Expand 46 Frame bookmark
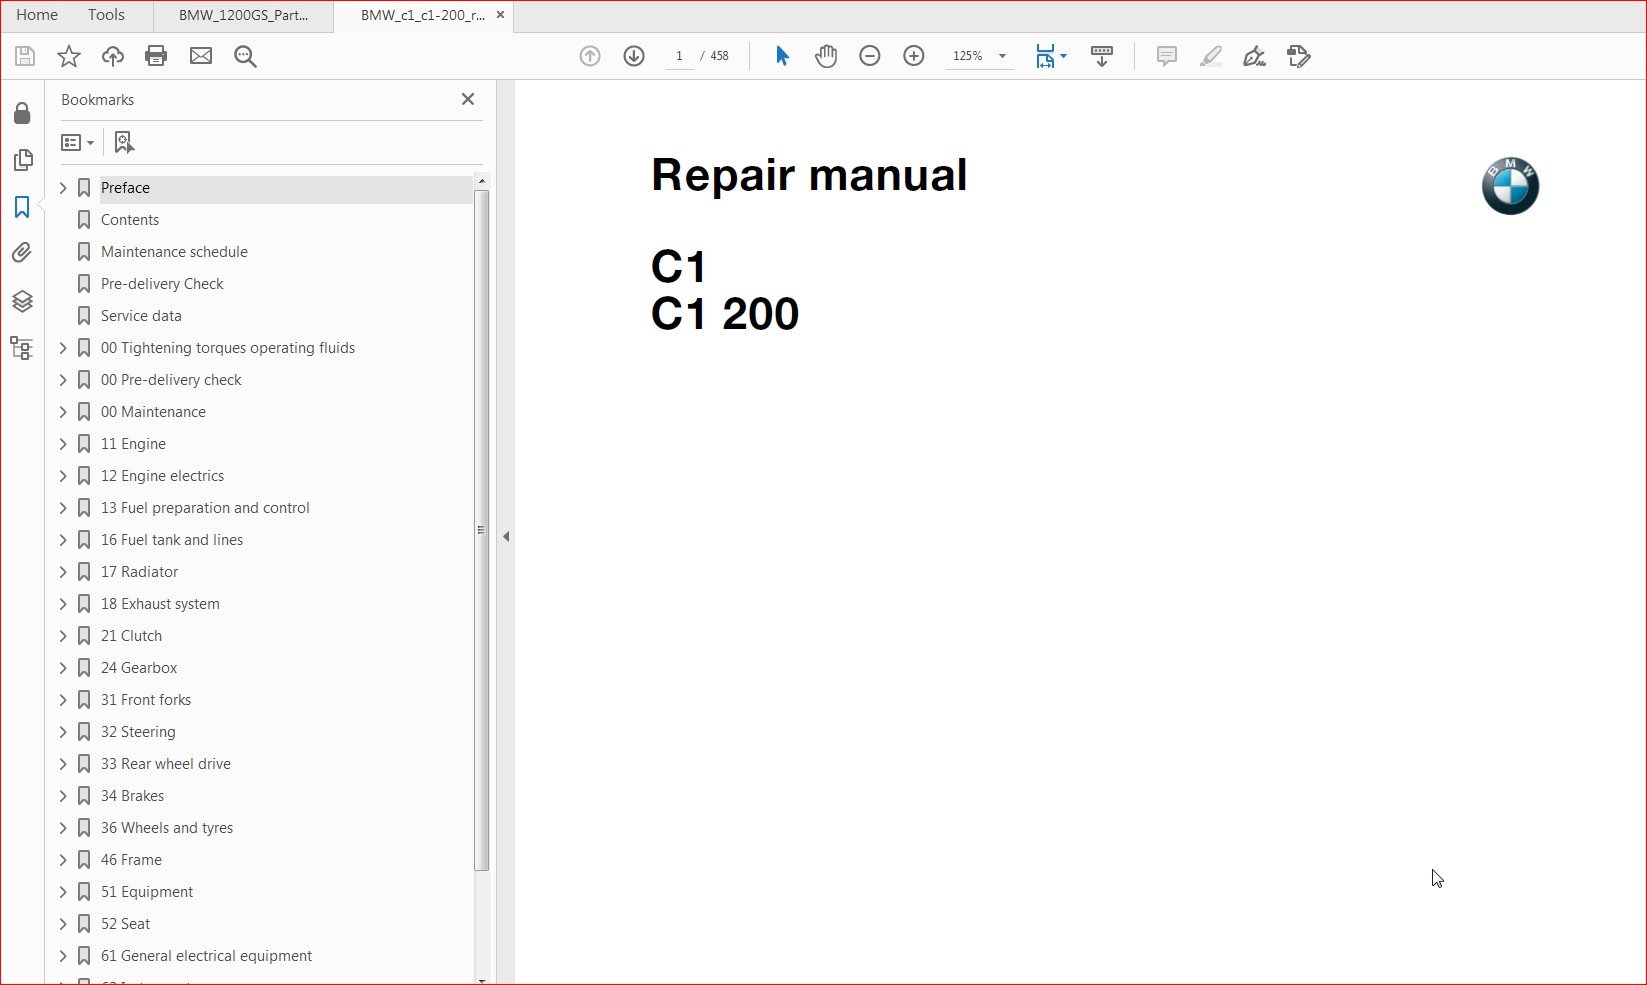Screen dimensions: 1647x985 click(x=63, y=860)
